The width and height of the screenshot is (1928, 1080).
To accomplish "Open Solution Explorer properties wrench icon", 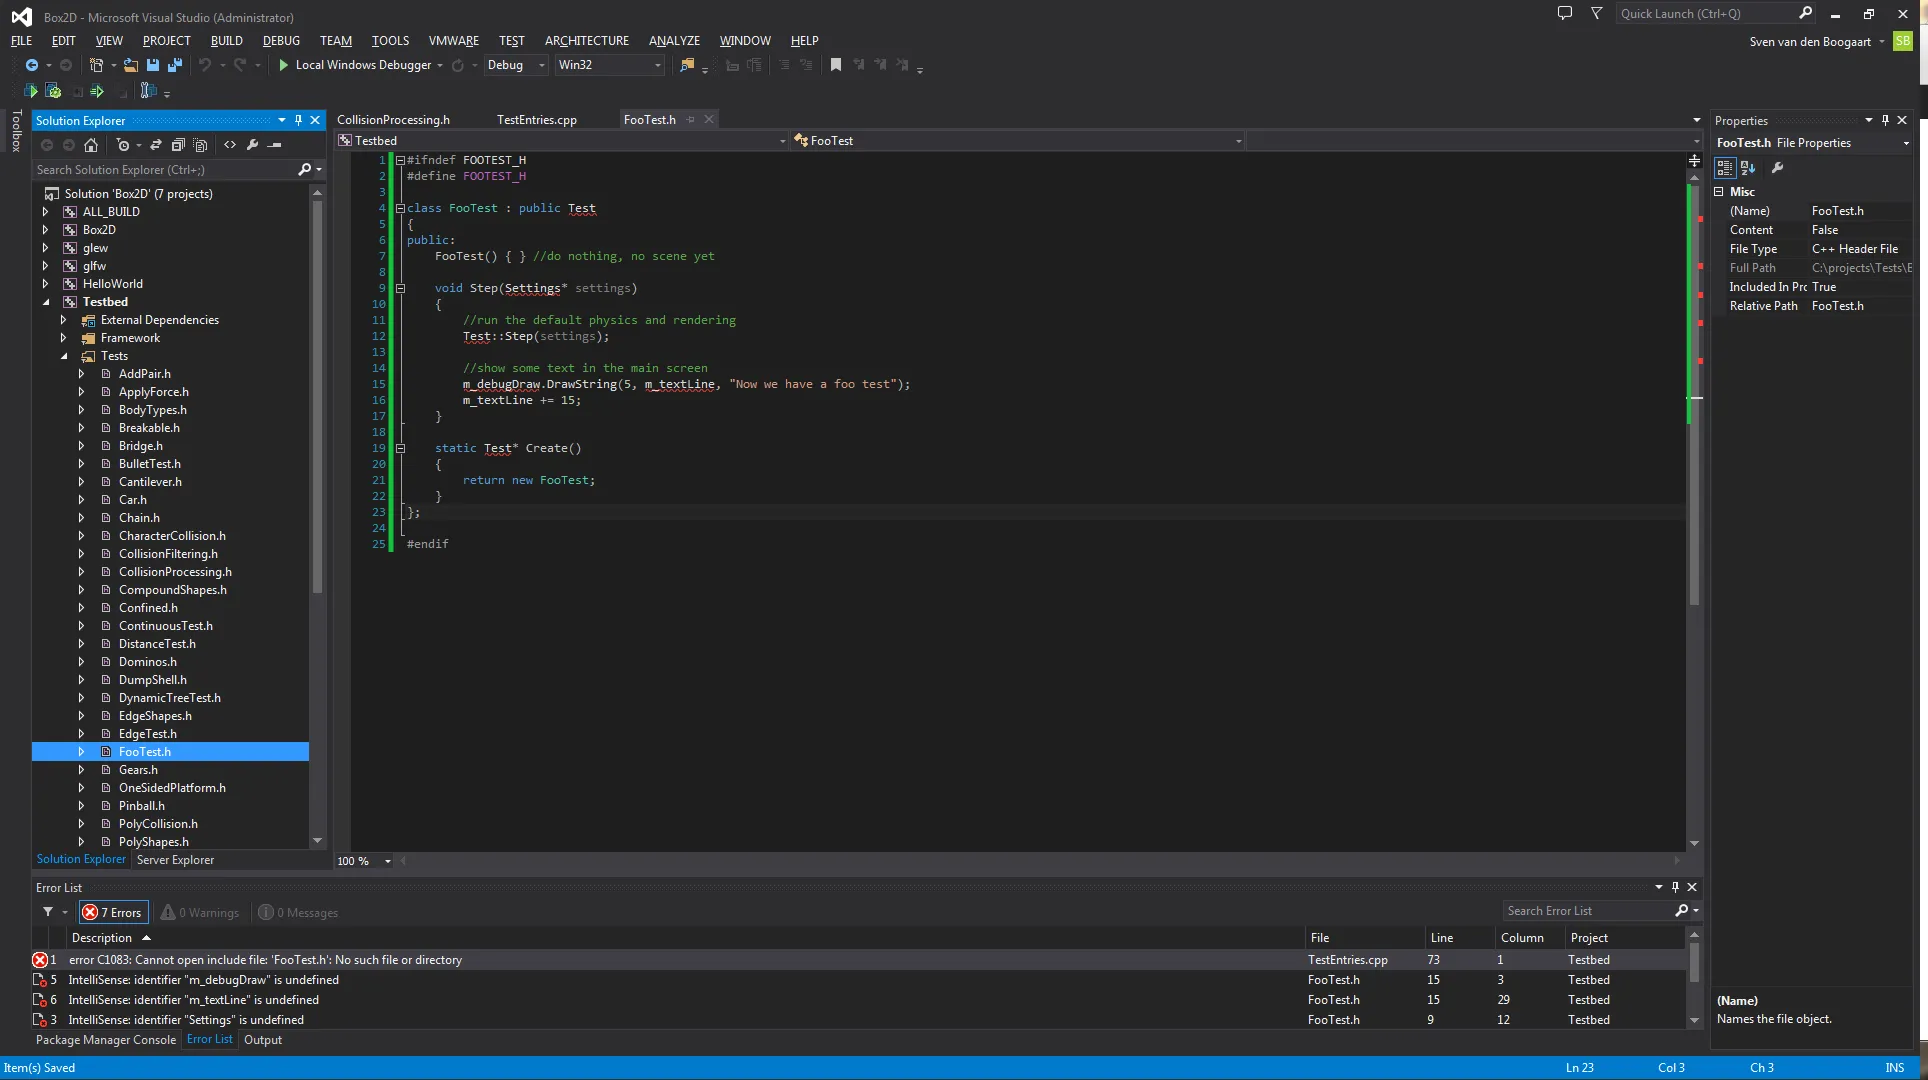I will 253,145.
